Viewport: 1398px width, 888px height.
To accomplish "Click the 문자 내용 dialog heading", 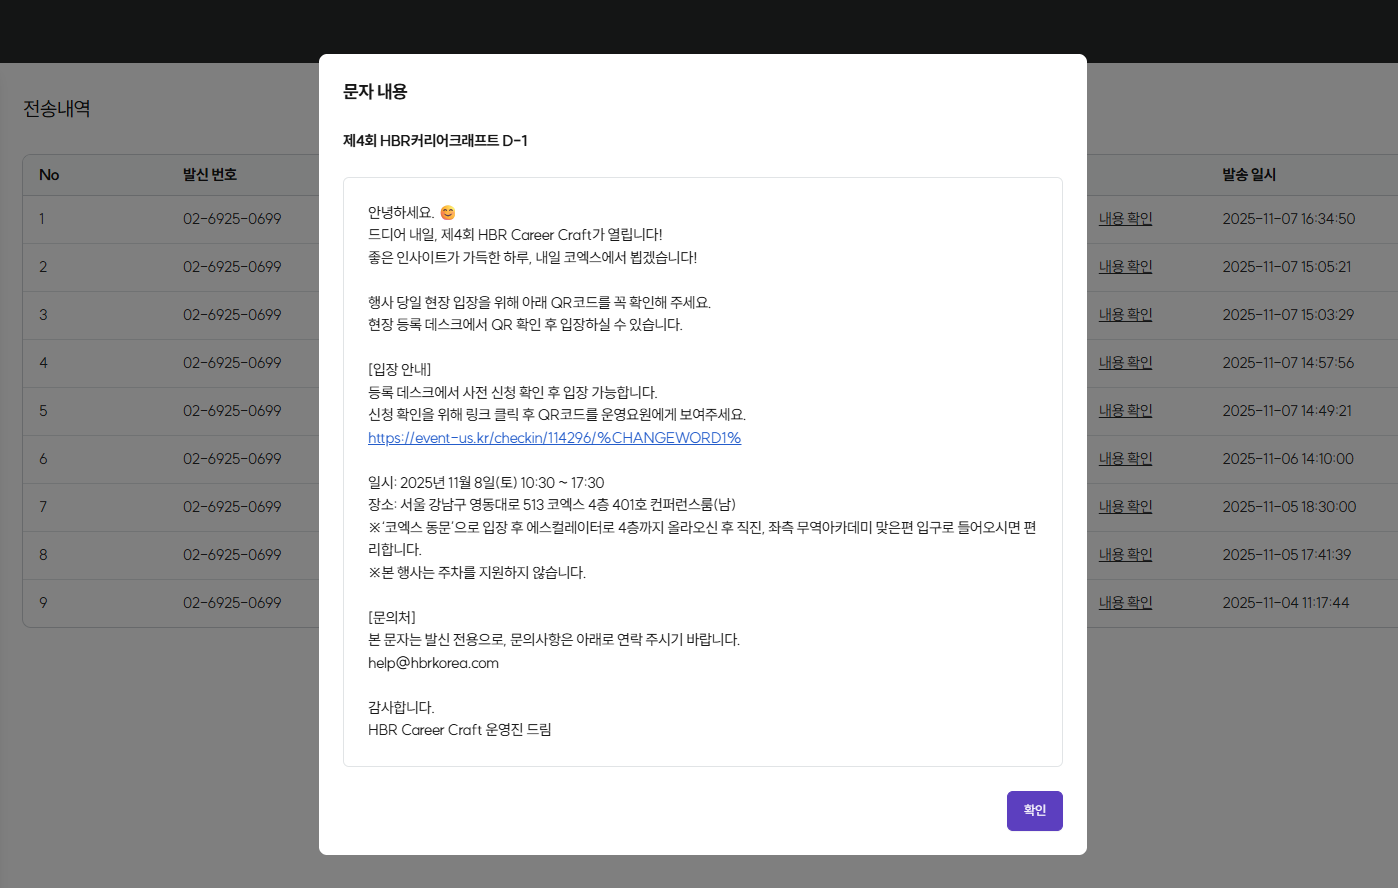I will coord(373,90).
